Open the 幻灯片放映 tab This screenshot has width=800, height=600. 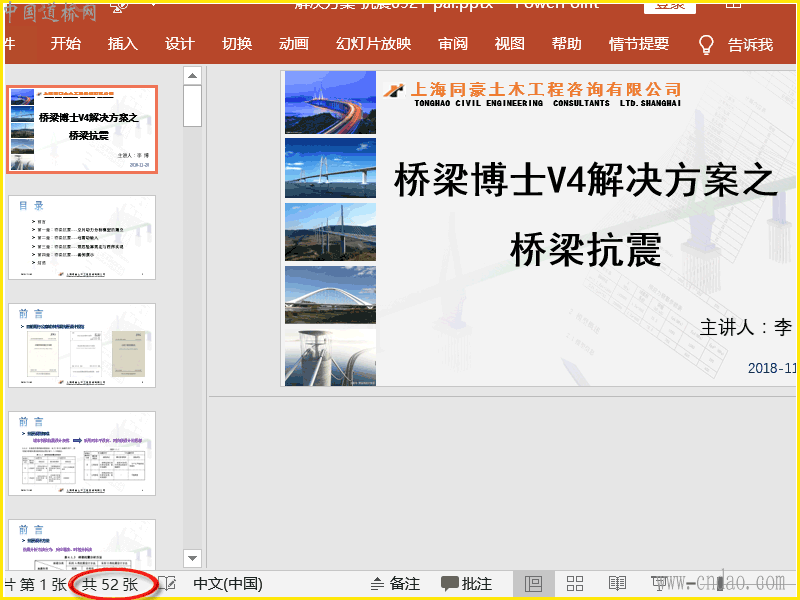pyautogui.click(x=373, y=44)
